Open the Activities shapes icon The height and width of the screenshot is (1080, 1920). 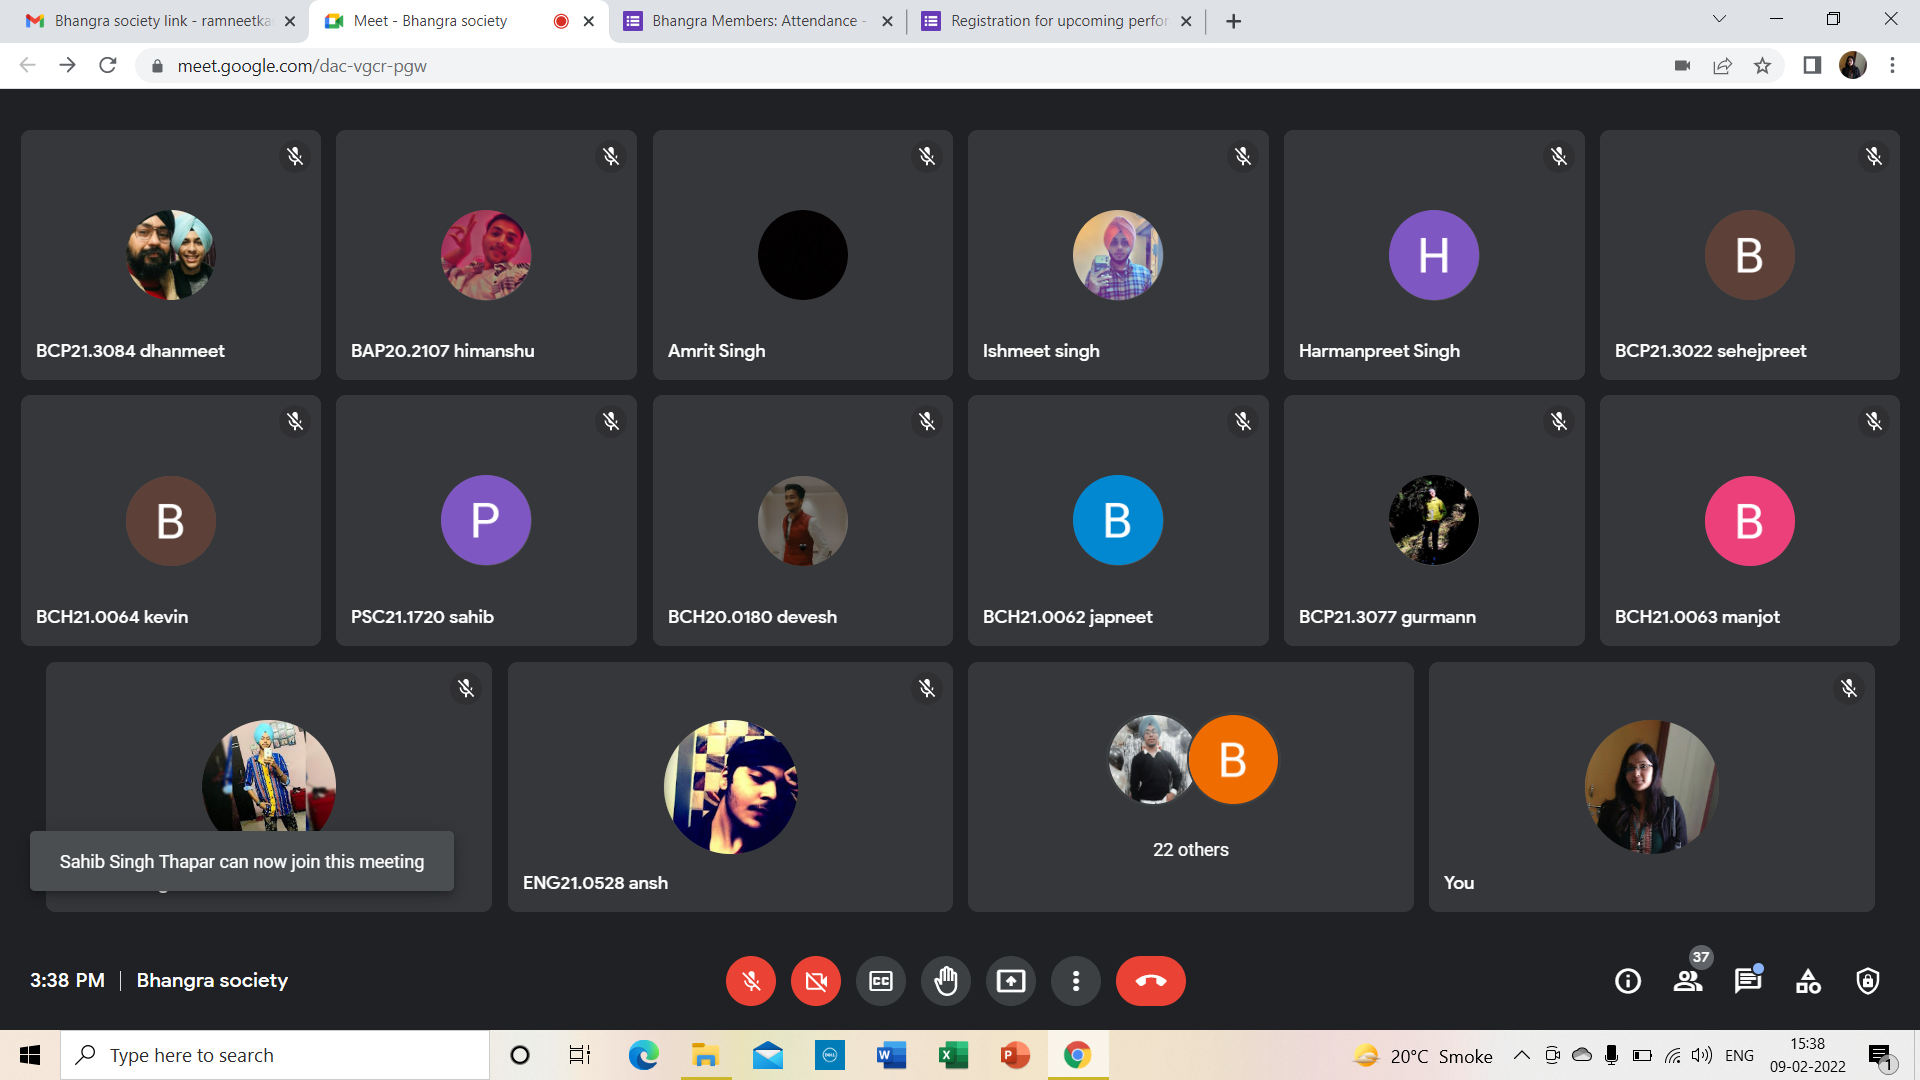(x=1808, y=981)
